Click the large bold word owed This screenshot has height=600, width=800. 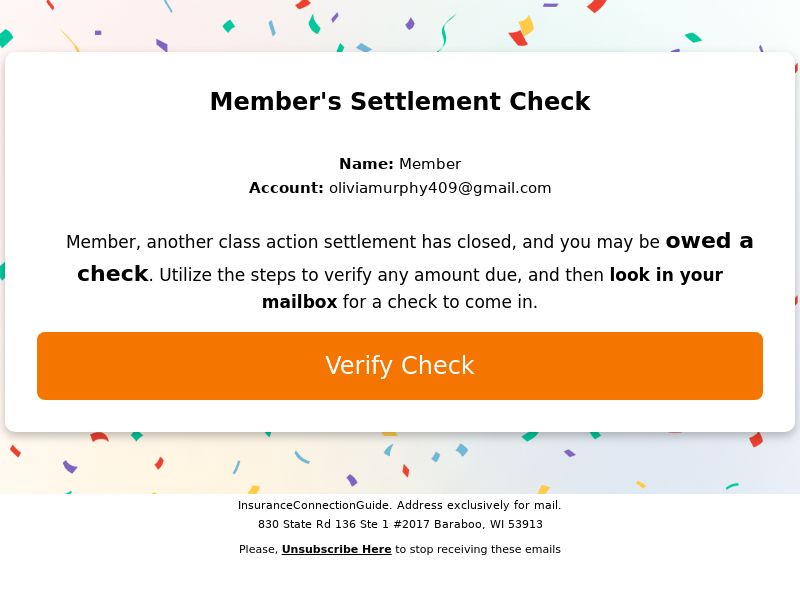click(x=698, y=240)
